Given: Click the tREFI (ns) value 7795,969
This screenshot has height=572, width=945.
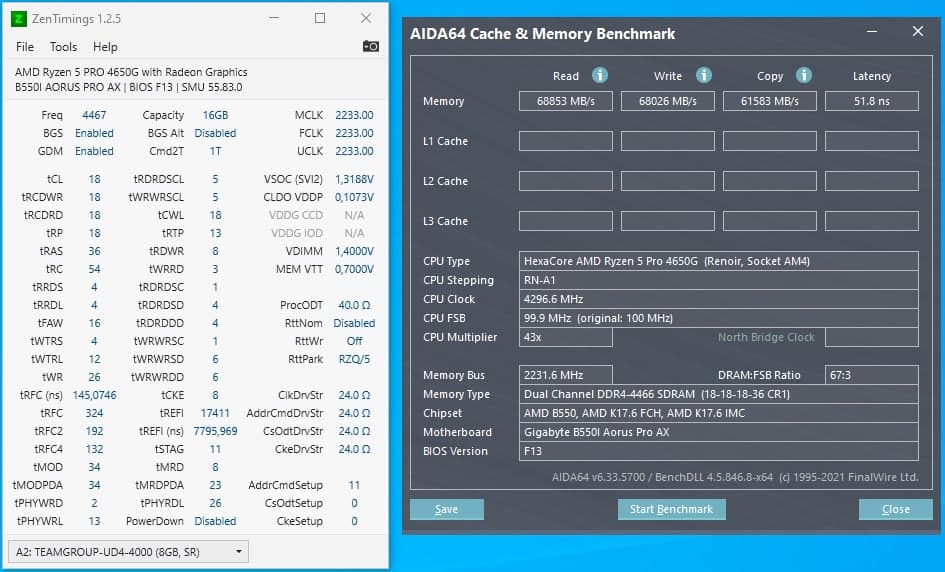Looking at the screenshot, I should point(215,432).
